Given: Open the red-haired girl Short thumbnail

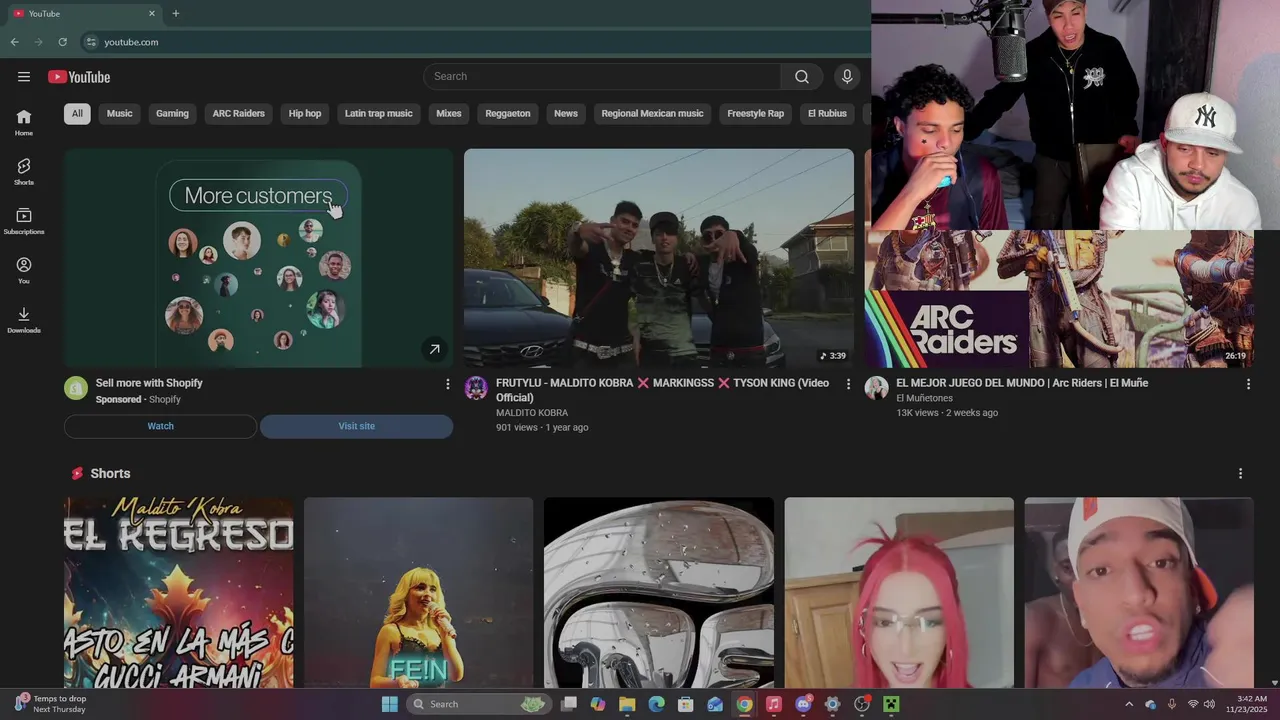Looking at the screenshot, I should pyautogui.click(x=899, y=592).
